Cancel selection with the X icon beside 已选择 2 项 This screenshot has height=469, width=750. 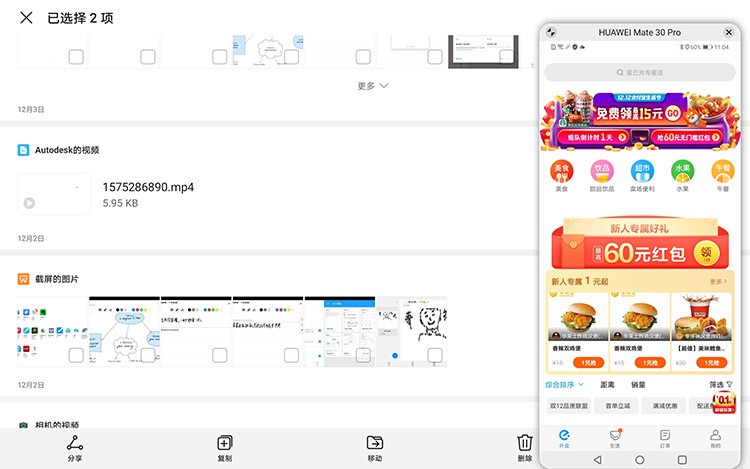[26, 18]
